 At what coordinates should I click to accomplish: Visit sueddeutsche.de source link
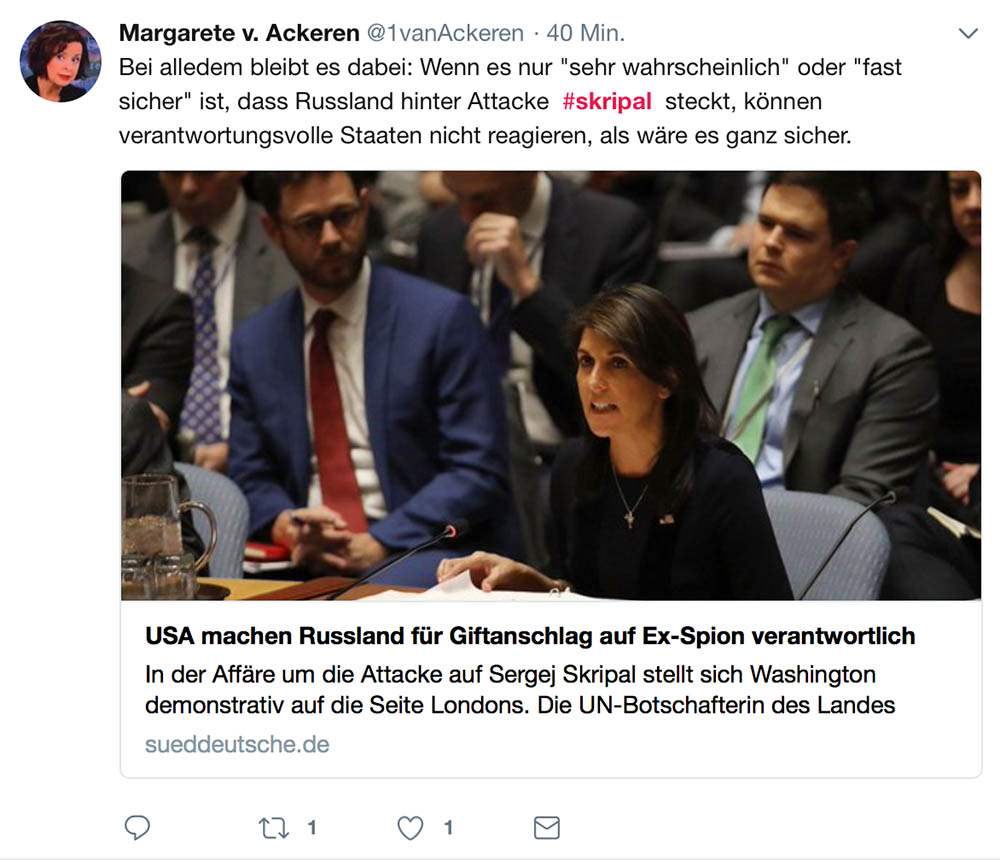tap(237, 745)
